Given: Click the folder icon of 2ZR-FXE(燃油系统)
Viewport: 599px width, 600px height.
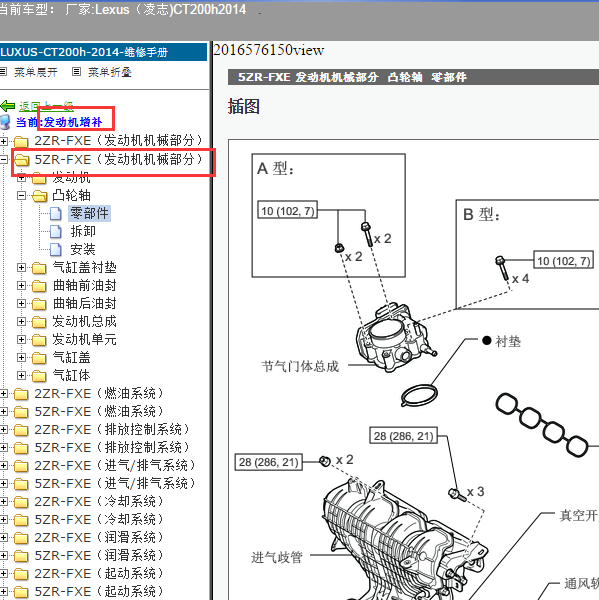Looking at the screenshot, I should [21, 394].
